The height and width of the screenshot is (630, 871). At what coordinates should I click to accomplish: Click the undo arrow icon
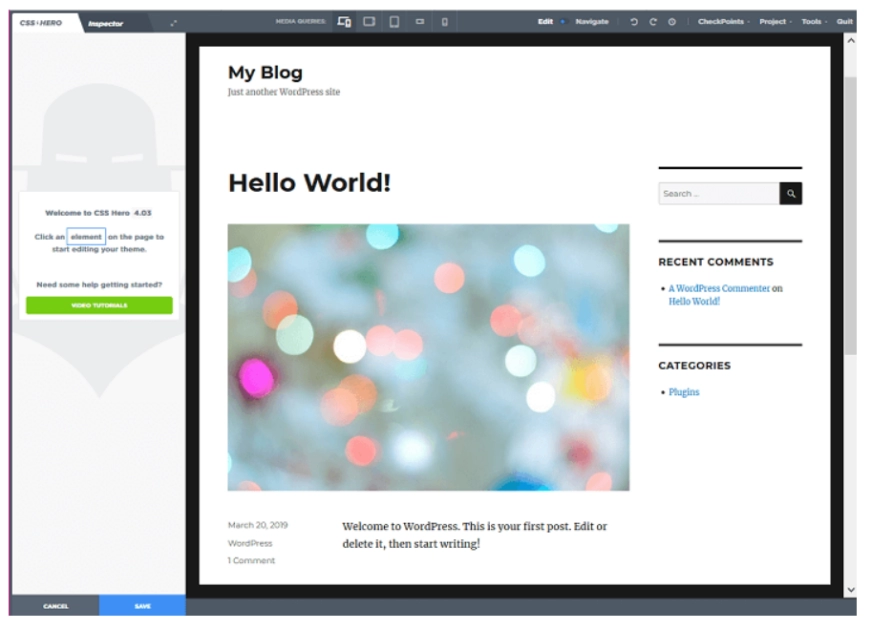634,22
